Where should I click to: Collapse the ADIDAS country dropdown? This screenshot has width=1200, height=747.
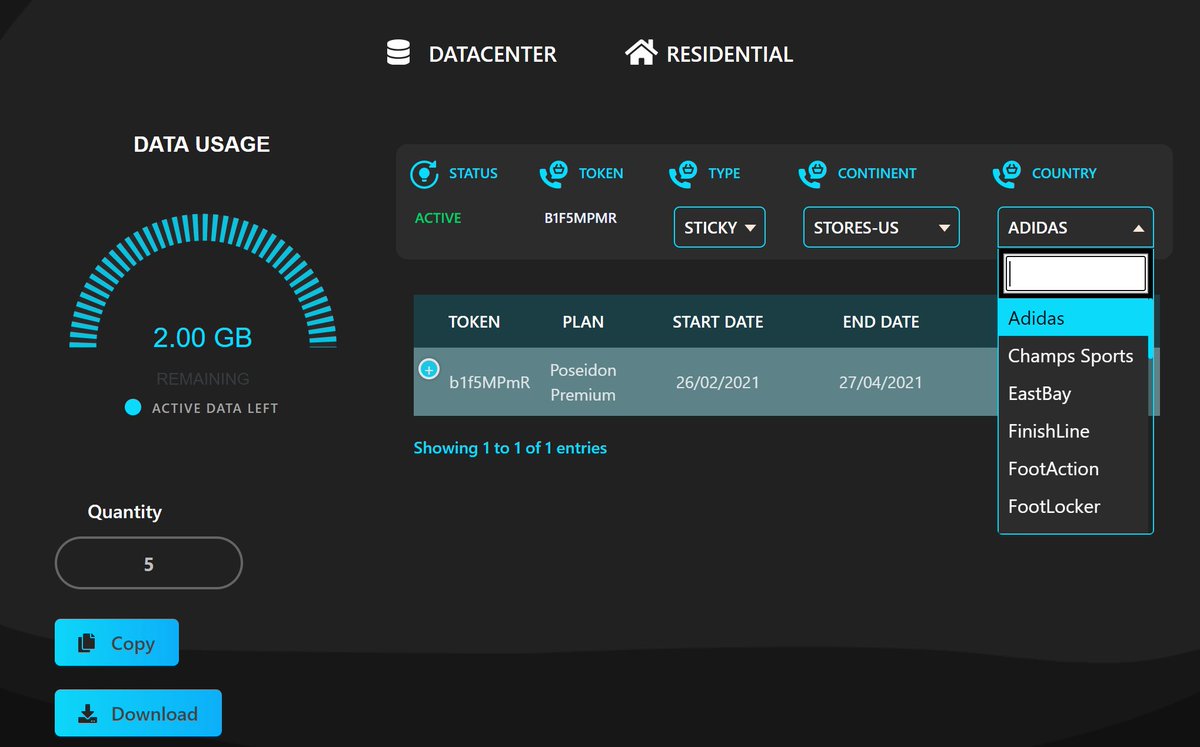tap(1075, 227)
